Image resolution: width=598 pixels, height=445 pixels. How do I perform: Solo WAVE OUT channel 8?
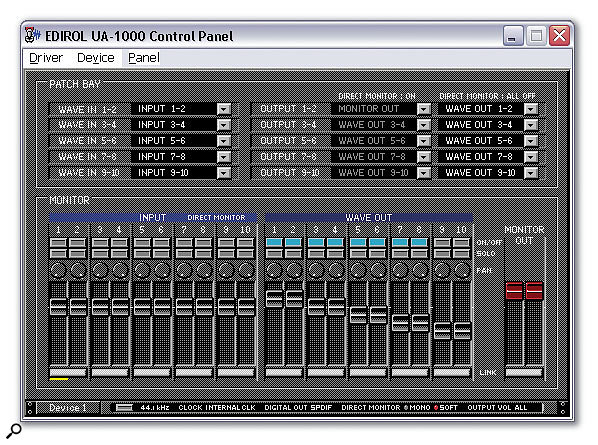pos(419,253)
